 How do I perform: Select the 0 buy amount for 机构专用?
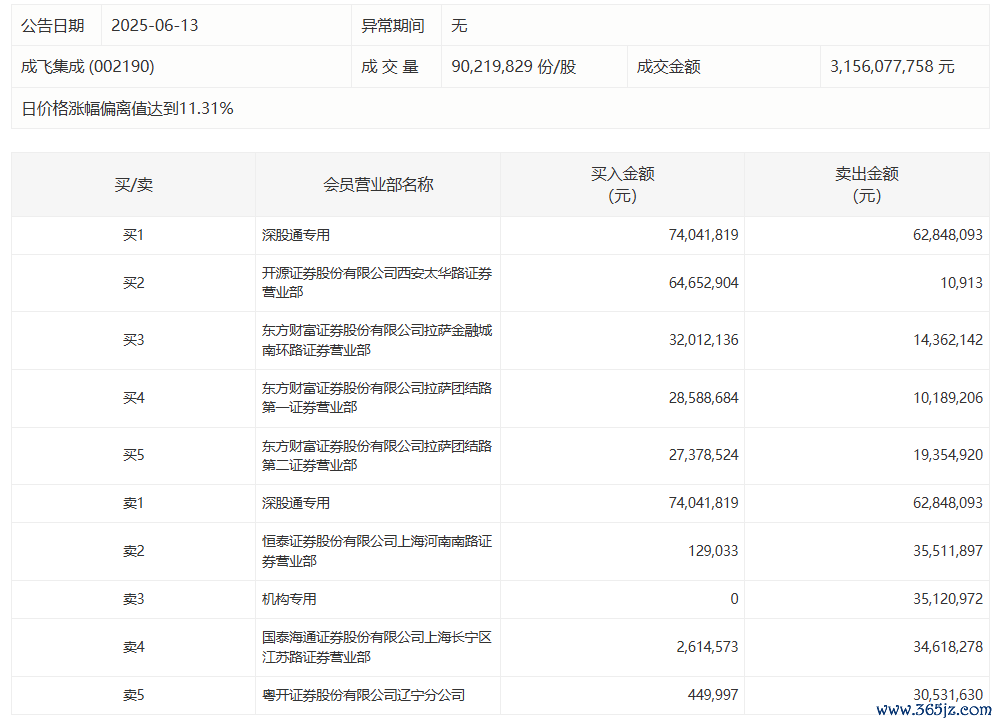[734, 599]
